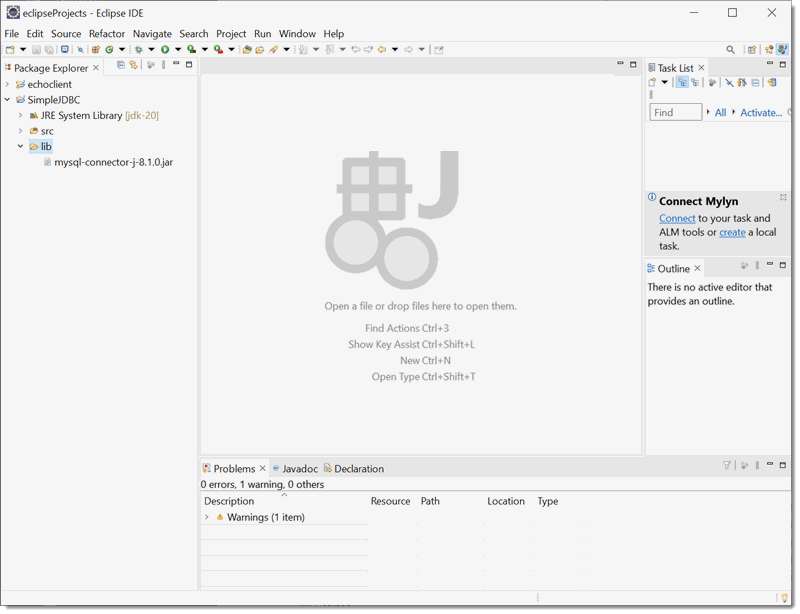Toggle Focus on Workweek in Task List
Image resolution: width=800 pixels, height=614 pixels.
pos(712,82)
